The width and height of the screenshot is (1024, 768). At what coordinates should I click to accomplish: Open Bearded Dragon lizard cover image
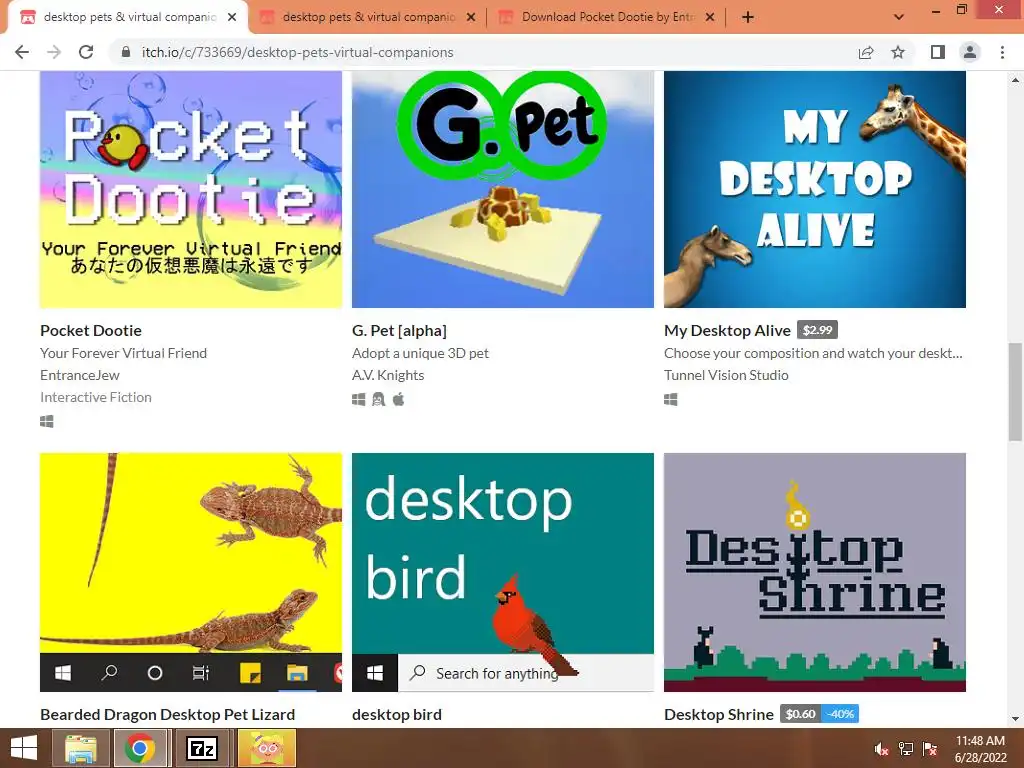pos(191,572)
